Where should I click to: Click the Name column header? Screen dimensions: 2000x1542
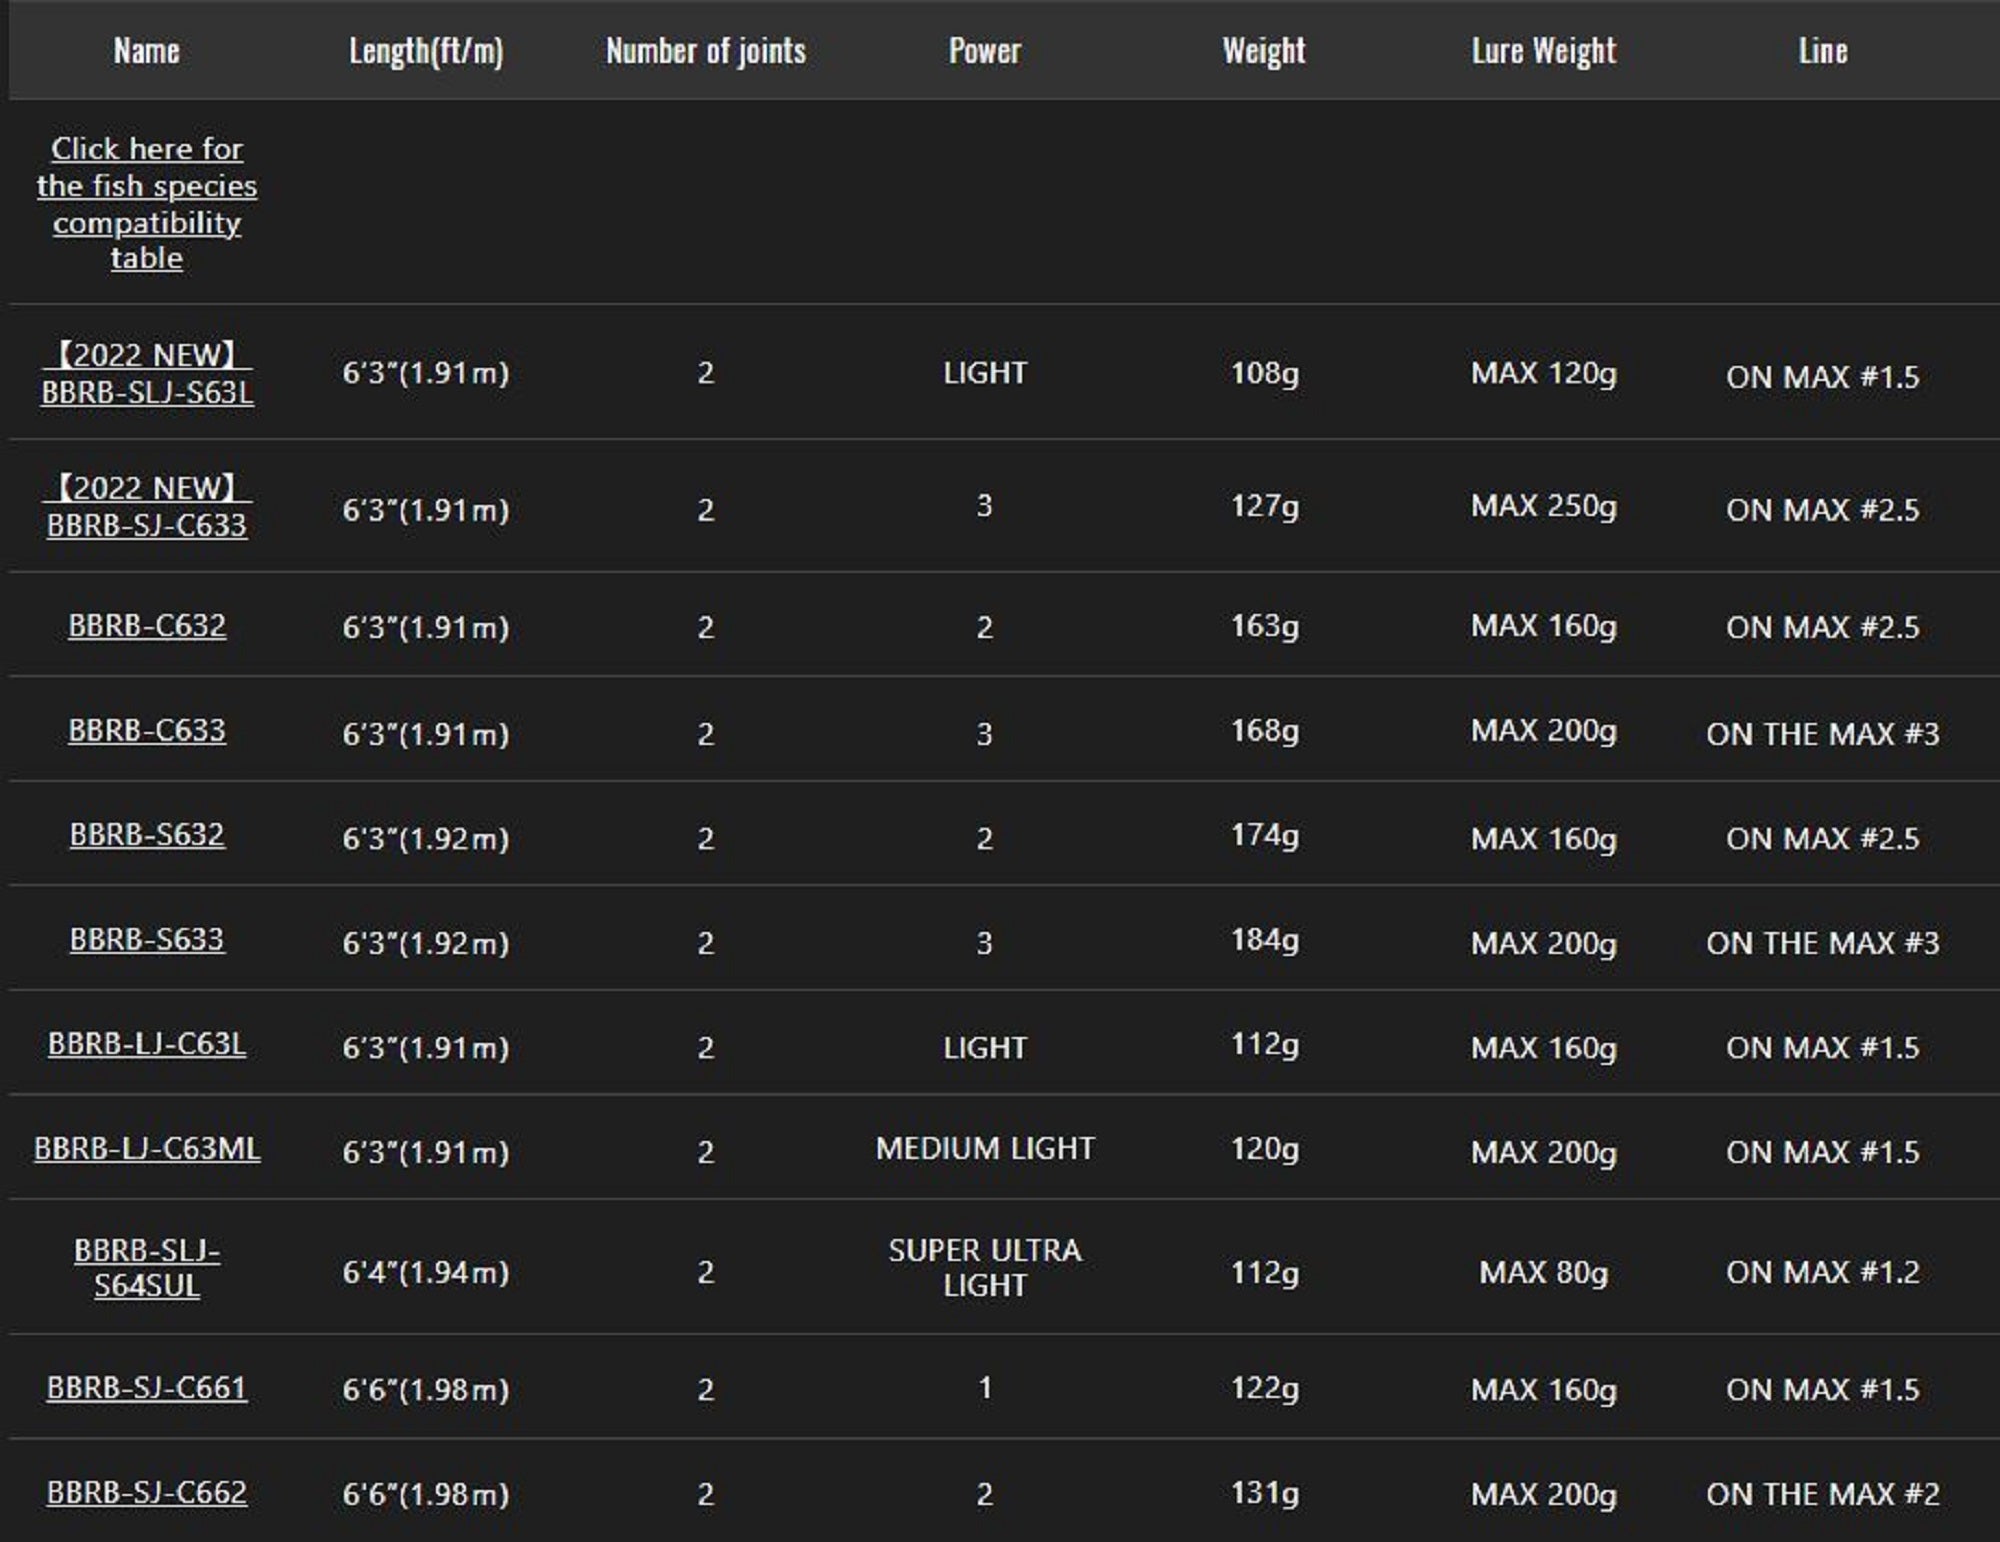pos(147,51)
